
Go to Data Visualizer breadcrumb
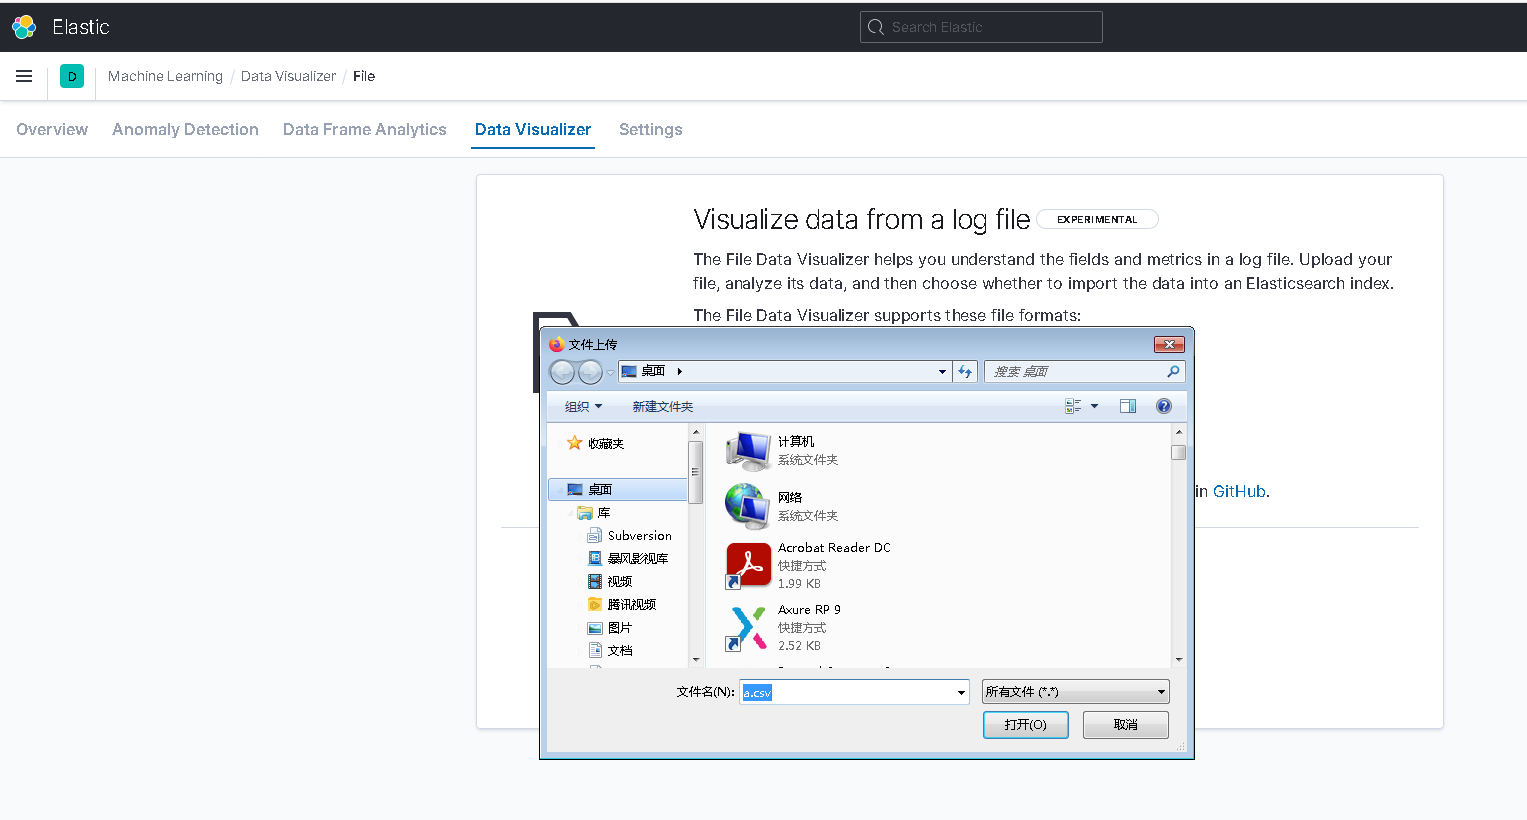pyautogui.click(x=288, y=76)
